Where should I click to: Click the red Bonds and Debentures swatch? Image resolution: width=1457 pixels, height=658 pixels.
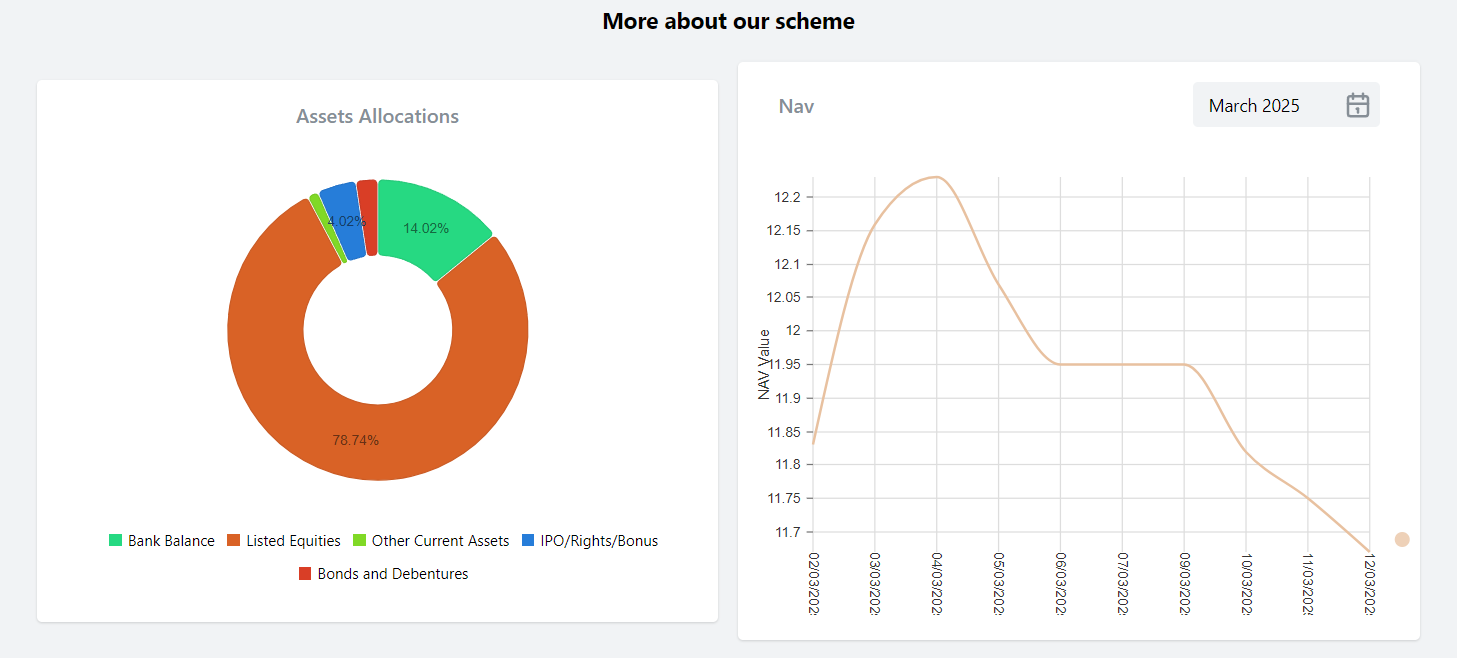coord(306,574)
